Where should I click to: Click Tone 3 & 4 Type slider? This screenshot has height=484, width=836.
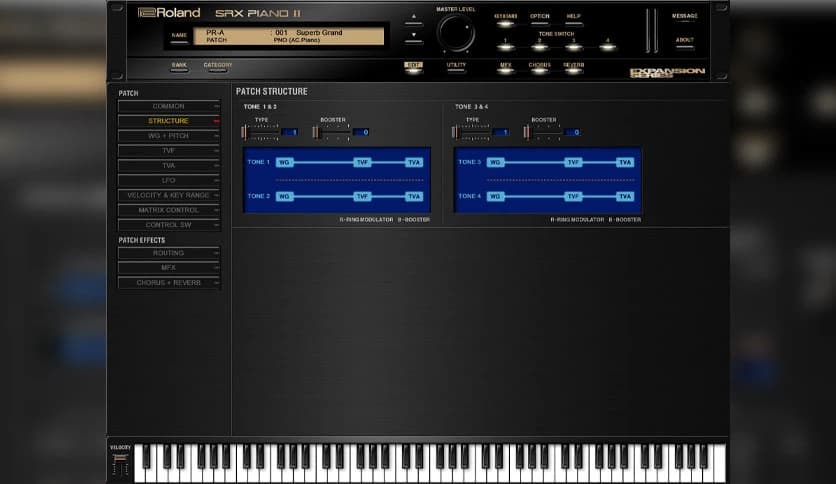tap(471, 132)
